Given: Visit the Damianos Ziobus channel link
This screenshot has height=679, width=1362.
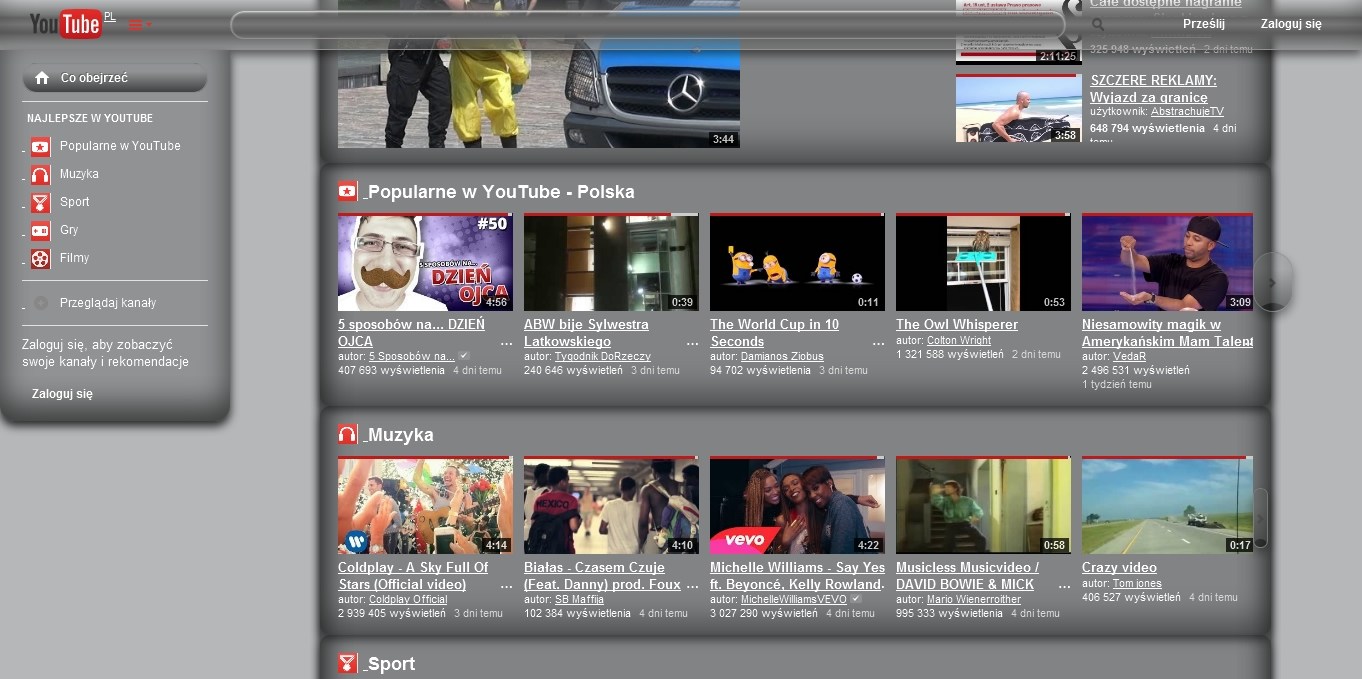Looking at the screenshot, I should click(782, 357).
